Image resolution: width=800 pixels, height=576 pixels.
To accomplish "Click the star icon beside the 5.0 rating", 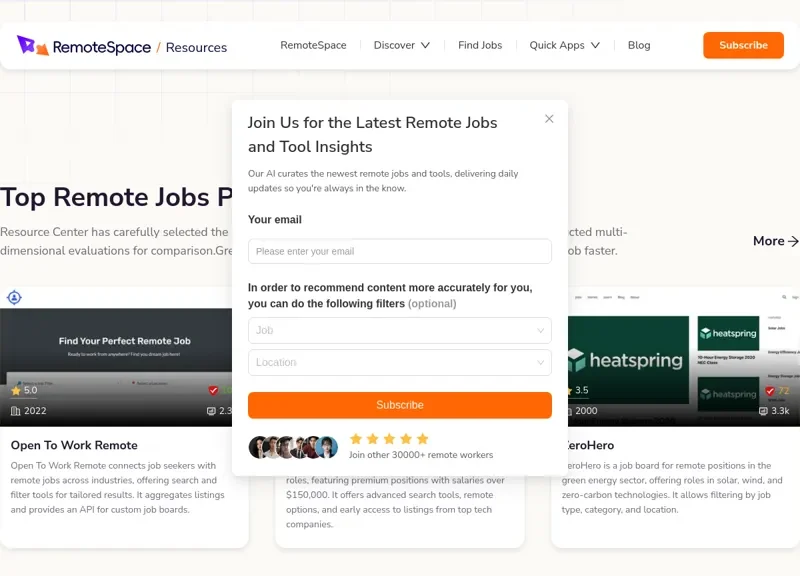I will click(14, 390).
